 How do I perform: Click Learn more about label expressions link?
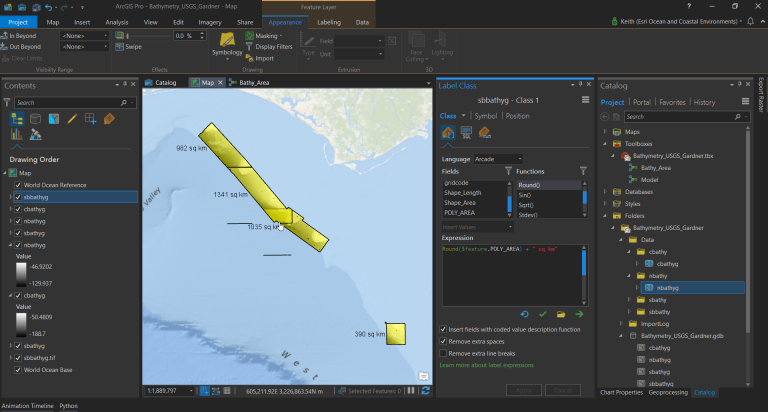tap(486, 365)
